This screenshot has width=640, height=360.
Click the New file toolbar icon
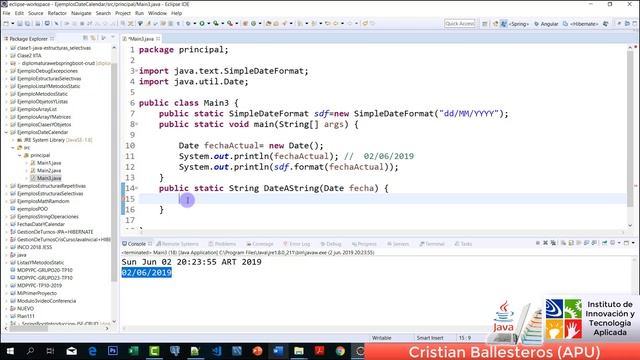7,24
